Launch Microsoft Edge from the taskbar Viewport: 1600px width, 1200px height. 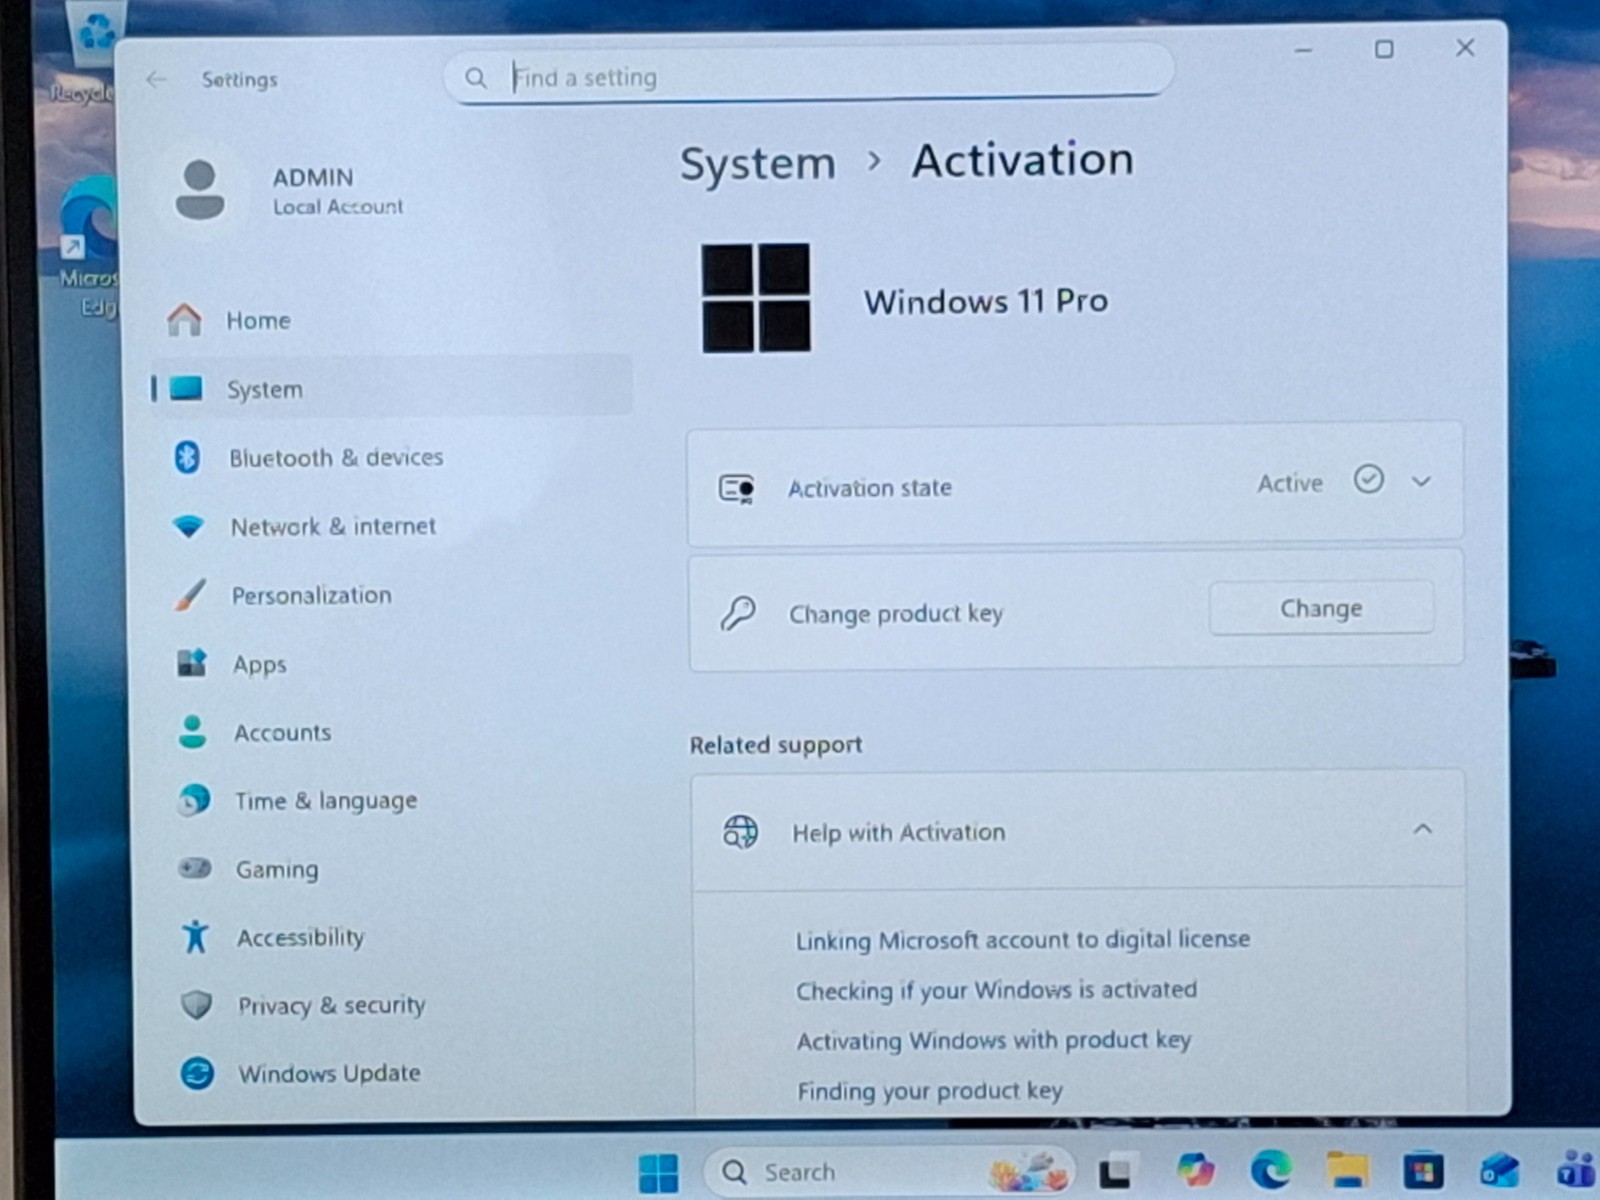[x=1271, y=1169]
